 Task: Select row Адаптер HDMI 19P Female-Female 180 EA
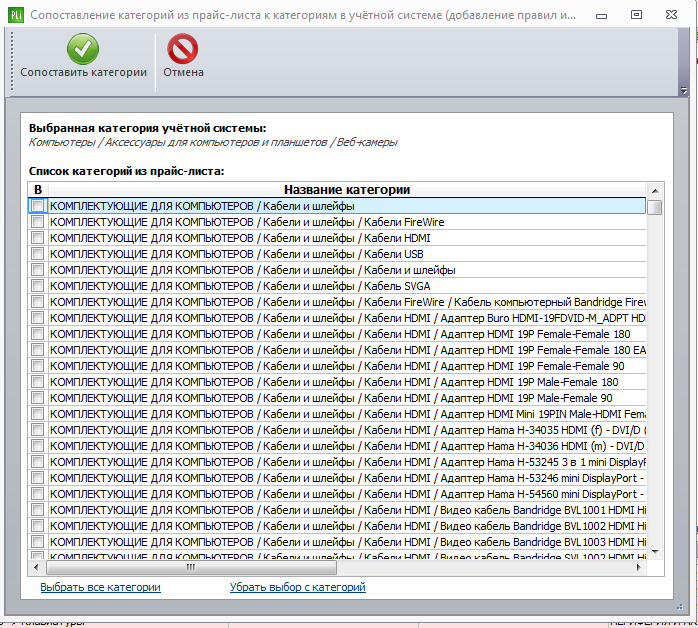(347, 350)
